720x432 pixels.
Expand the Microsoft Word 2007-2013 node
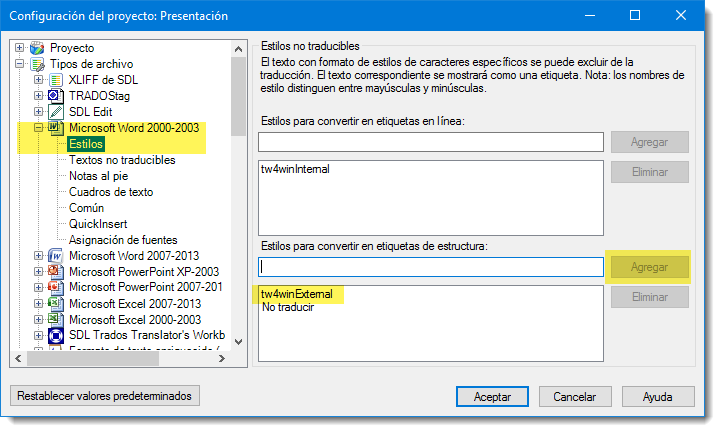coord(39,255)
